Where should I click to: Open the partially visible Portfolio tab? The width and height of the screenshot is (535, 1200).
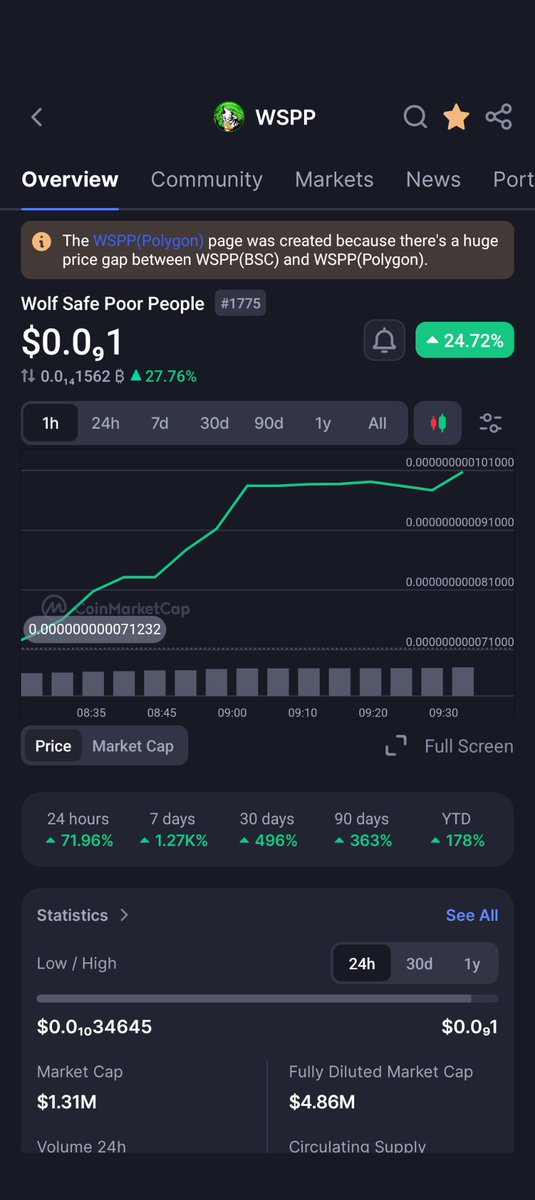tap(513, 180)
